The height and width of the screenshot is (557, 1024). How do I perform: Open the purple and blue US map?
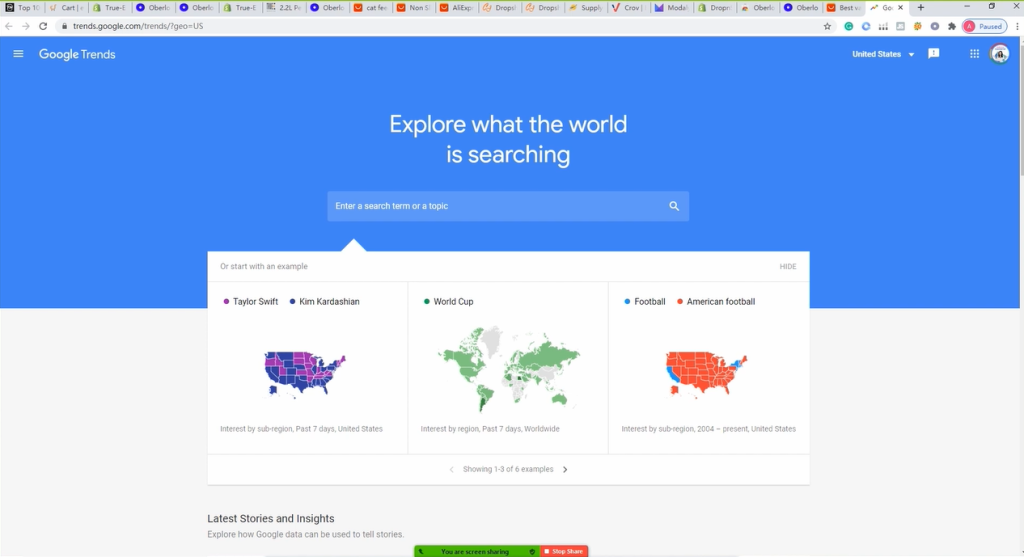click(x=304, y=374)
